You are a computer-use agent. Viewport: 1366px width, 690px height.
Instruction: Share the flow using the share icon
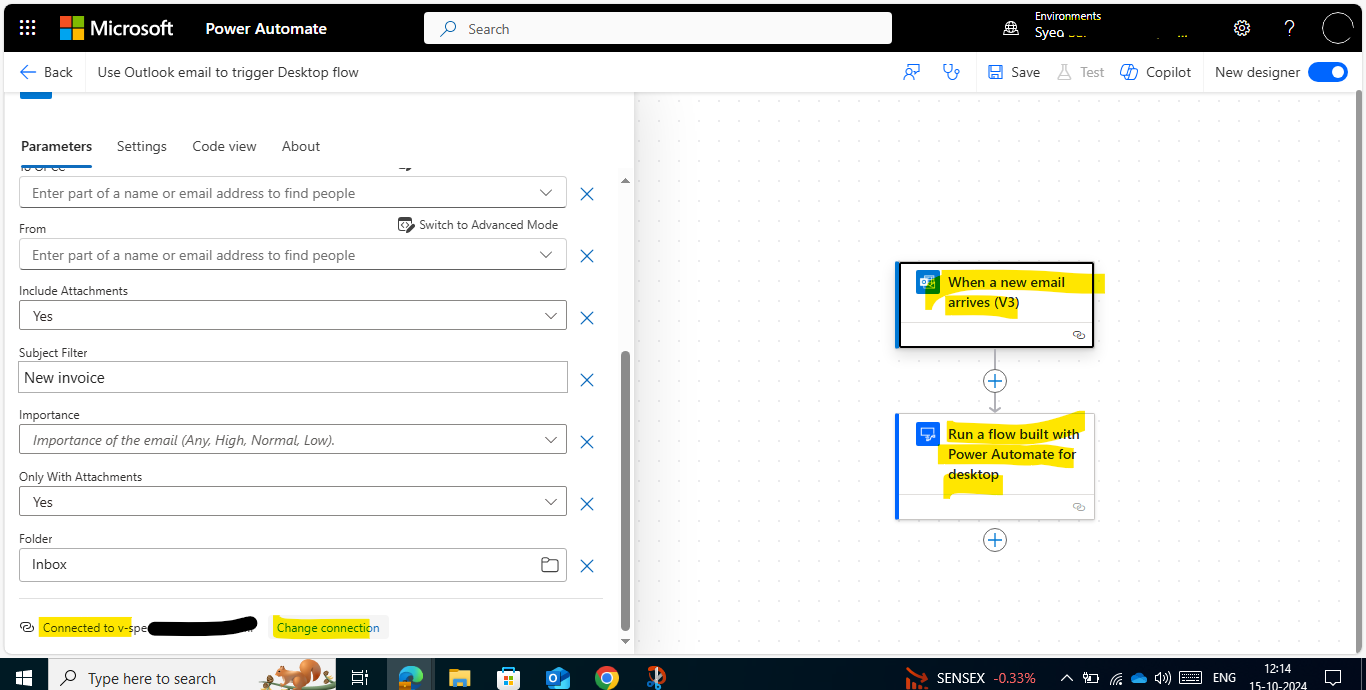pos(910,71)
